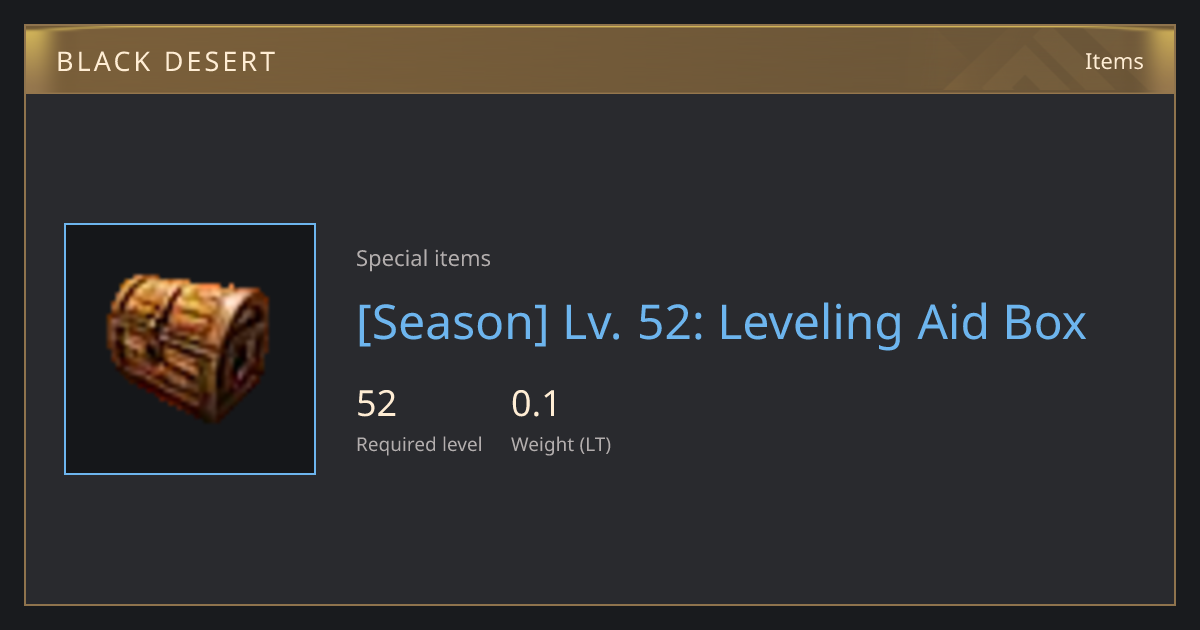Screen dimensions: 1200x630
Task: Select the "Weight (LT)" label
Action: click(561, 444)
